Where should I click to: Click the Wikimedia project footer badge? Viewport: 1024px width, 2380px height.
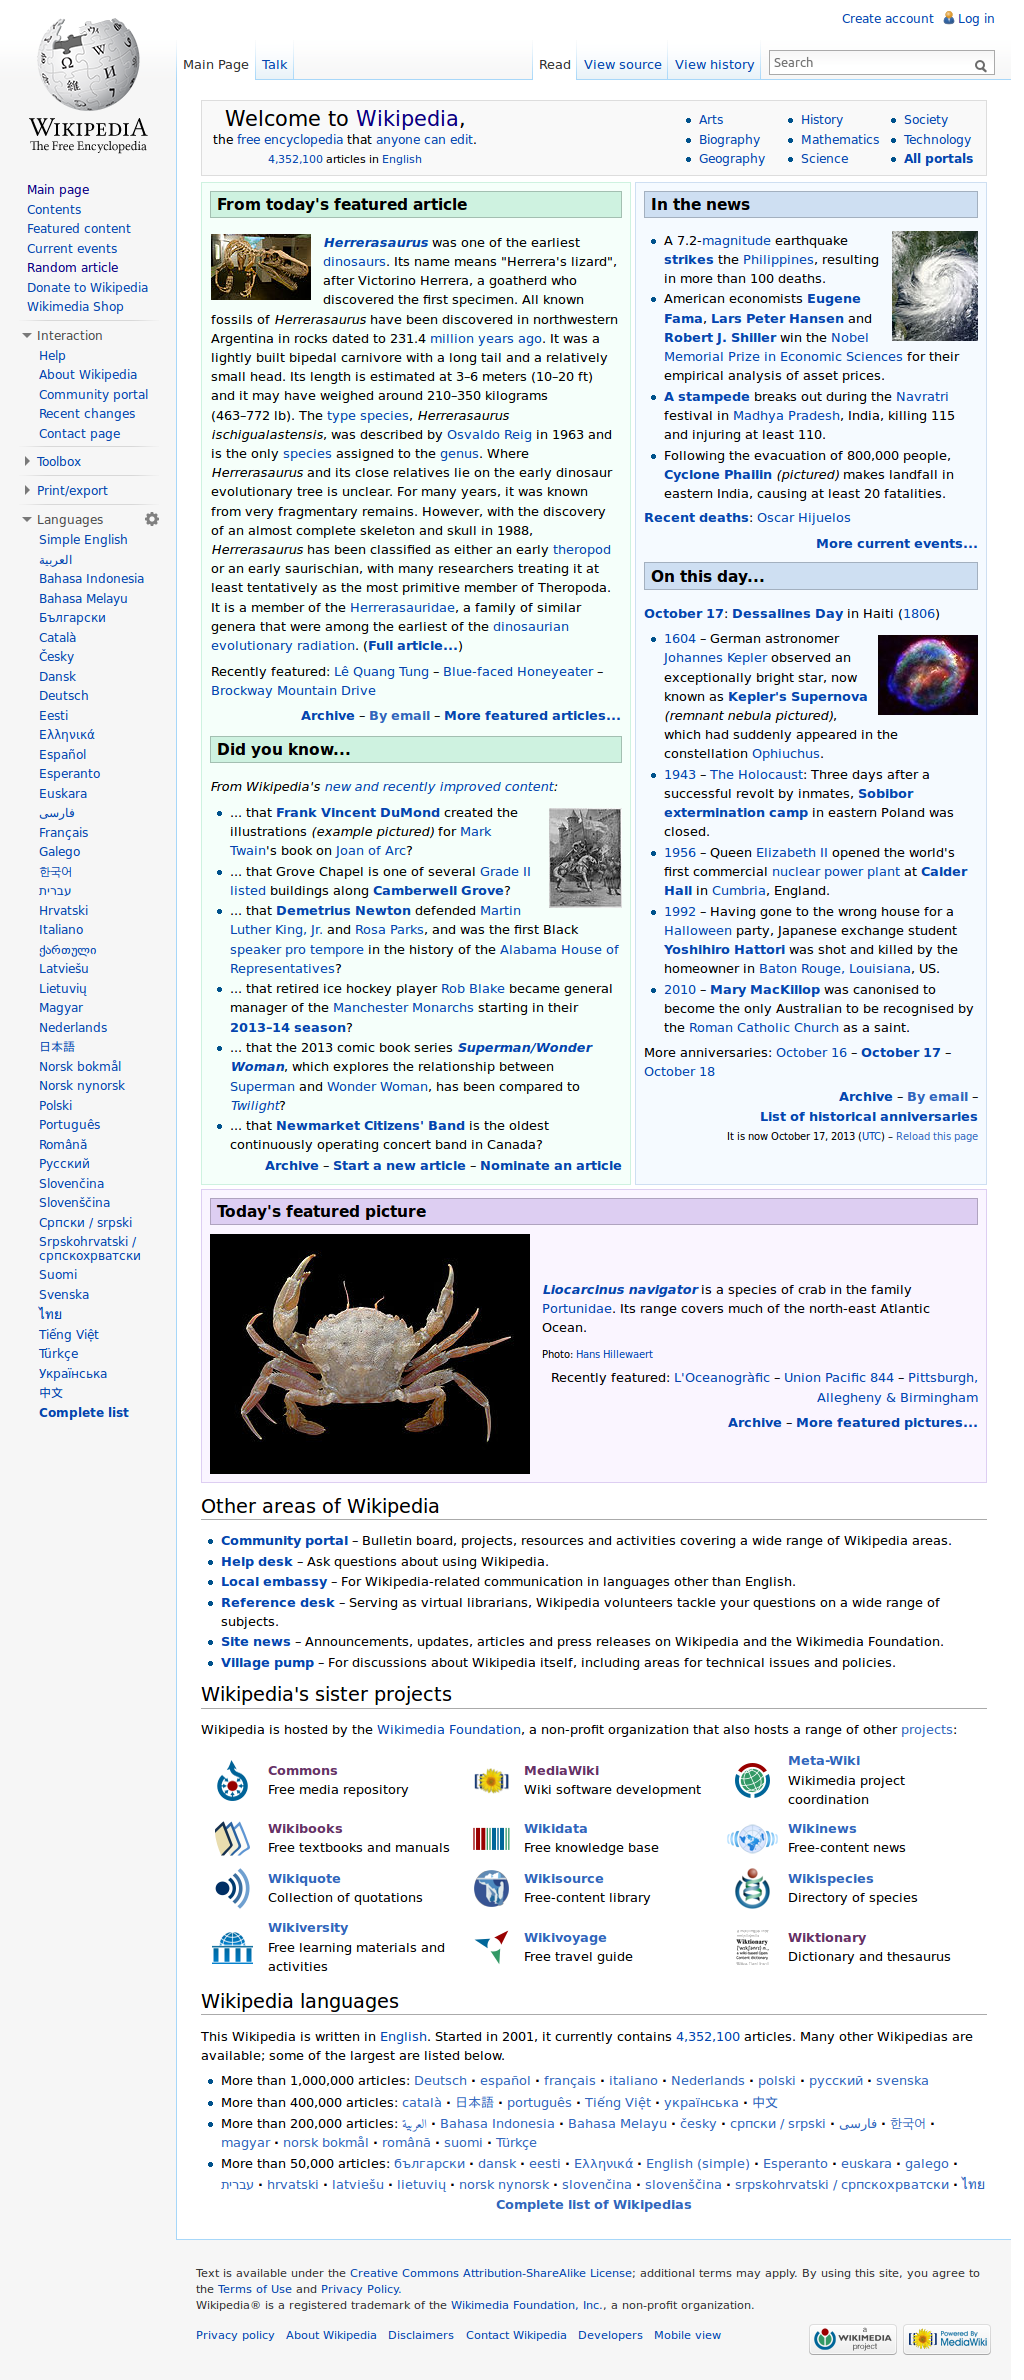click(x=853, y=2339)
